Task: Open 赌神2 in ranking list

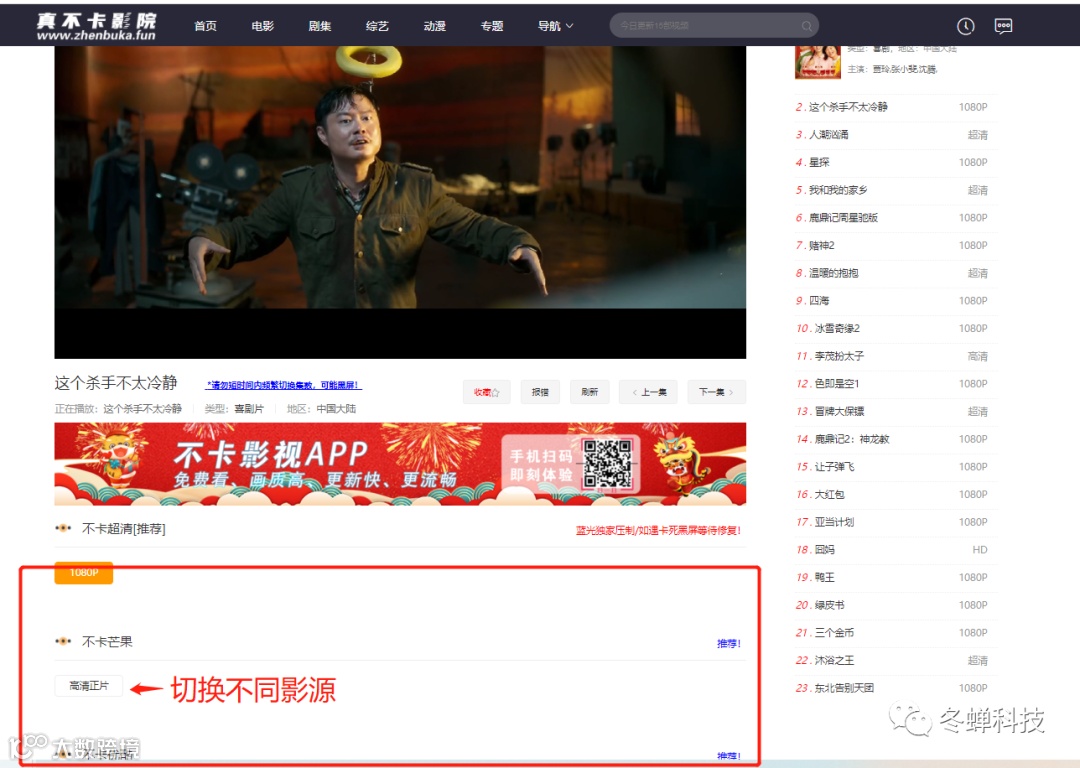Action: tap(822, 245)
